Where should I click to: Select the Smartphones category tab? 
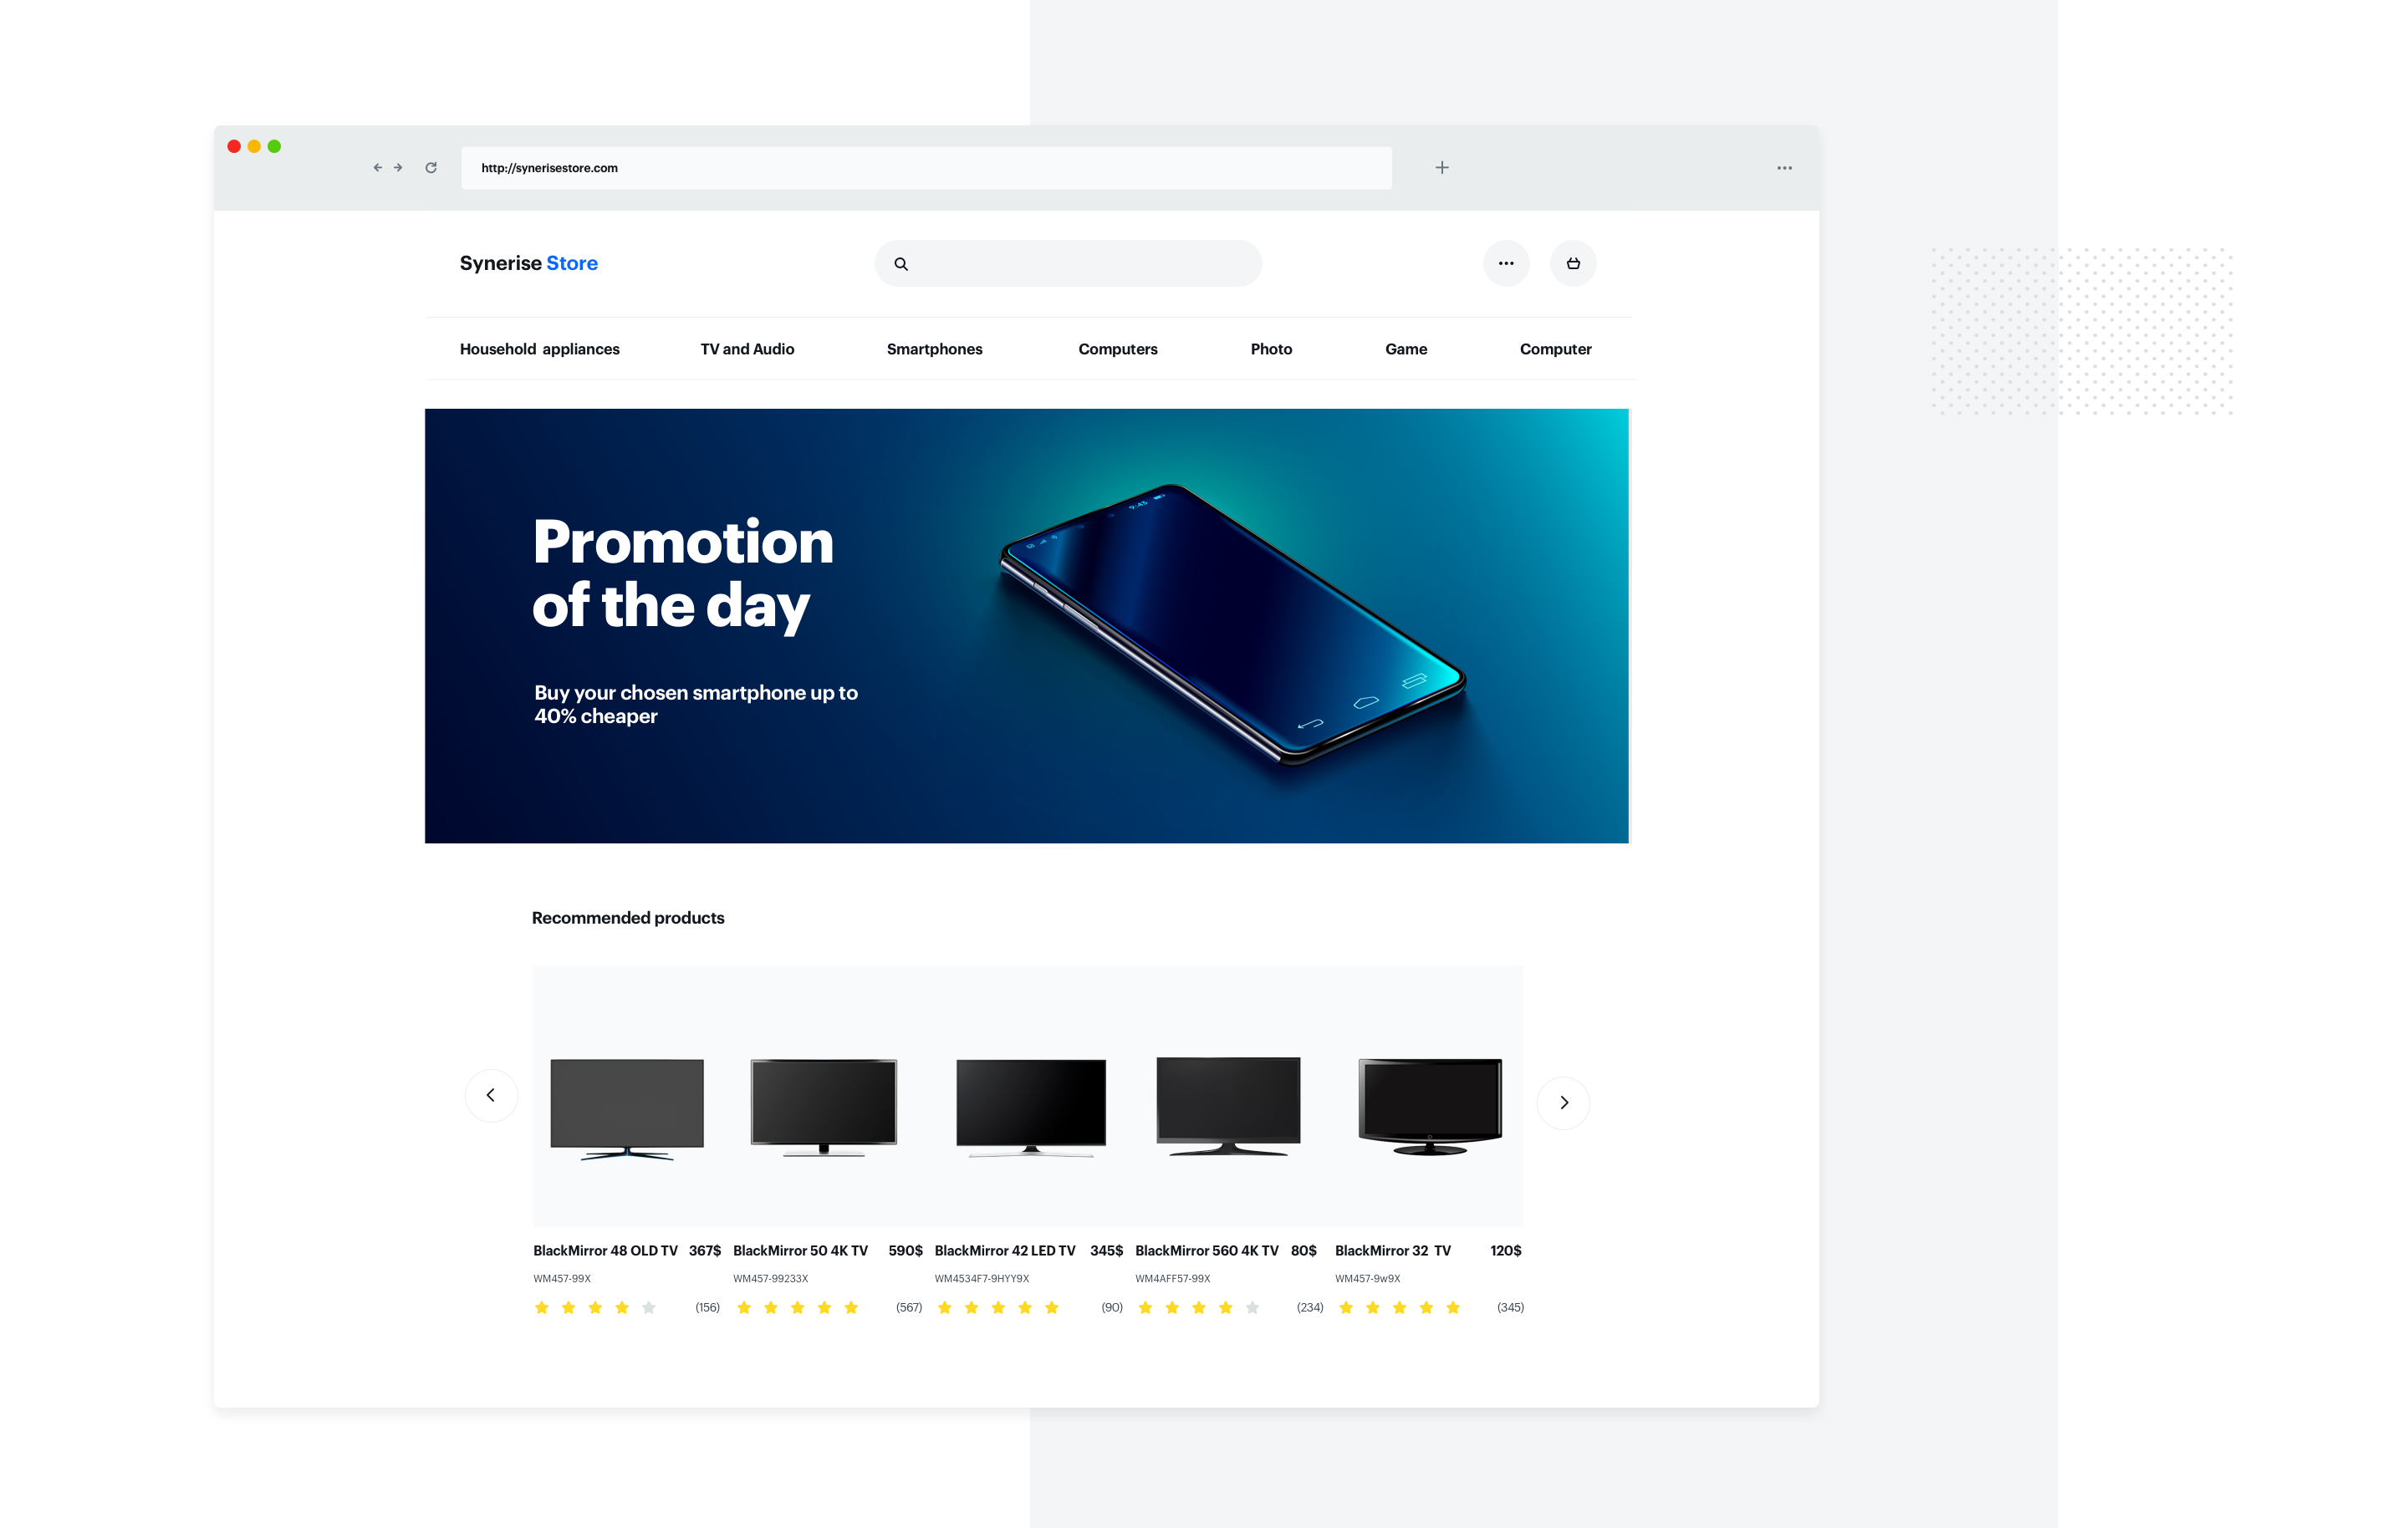point(934,349)
